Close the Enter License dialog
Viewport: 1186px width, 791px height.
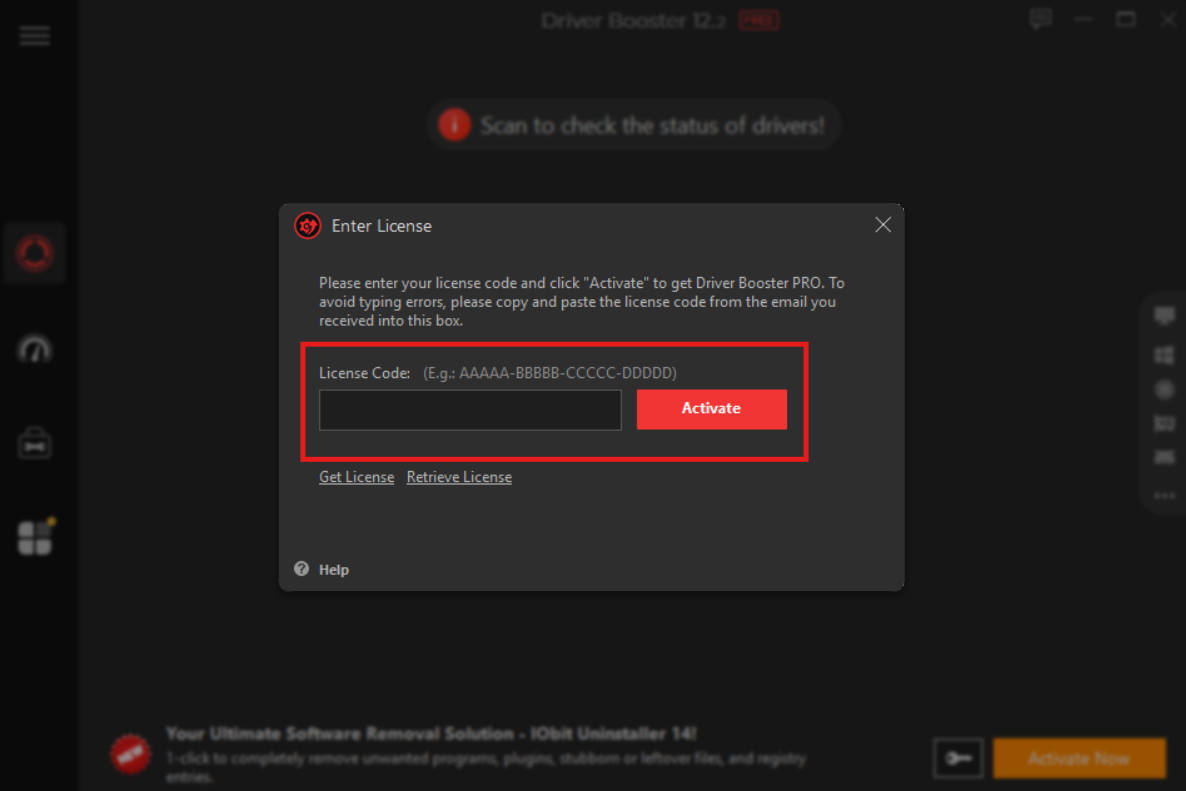point(883,225)
